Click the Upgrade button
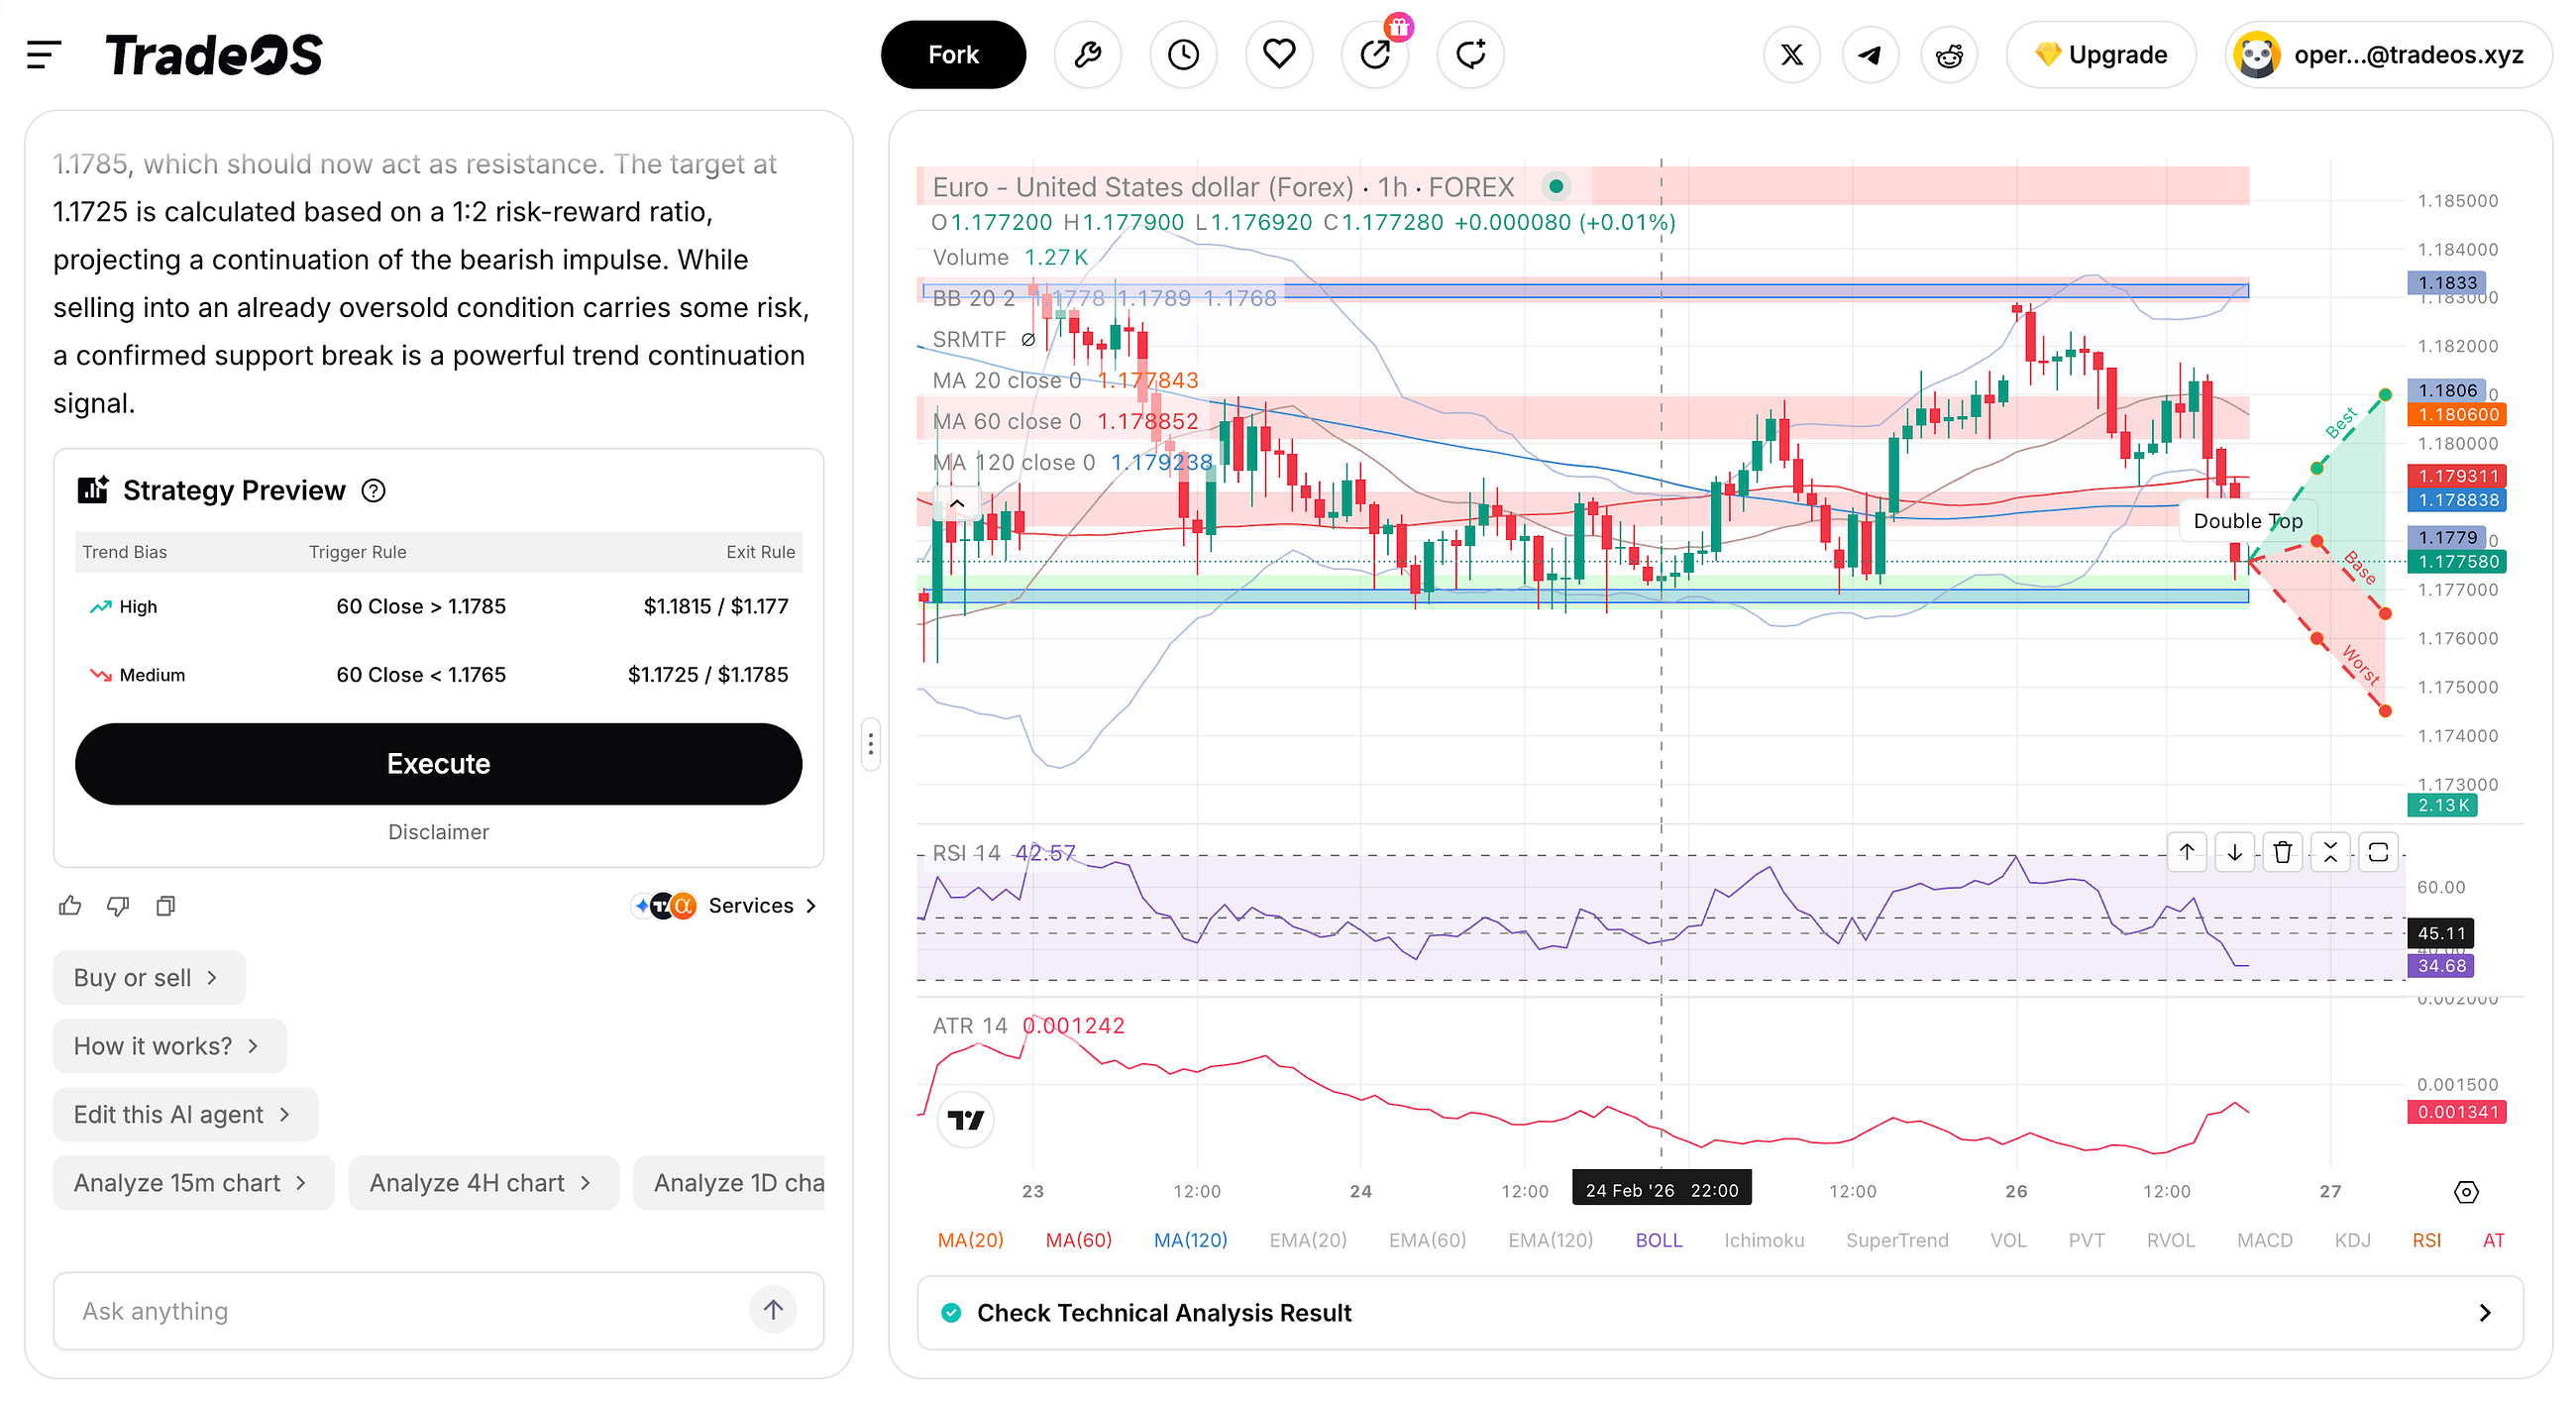The height and width of the screenshot is (1405, 2576). pos(2100,55)
